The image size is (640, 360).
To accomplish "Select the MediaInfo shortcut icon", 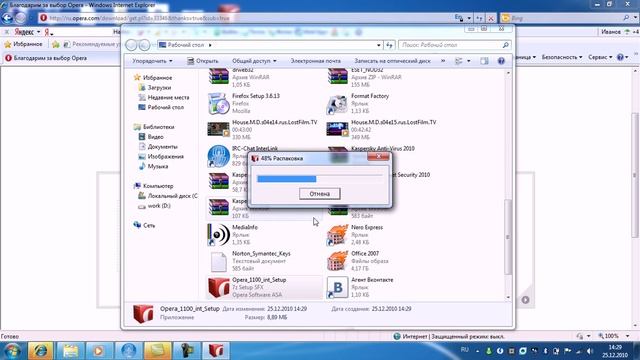I will [218, 235].
